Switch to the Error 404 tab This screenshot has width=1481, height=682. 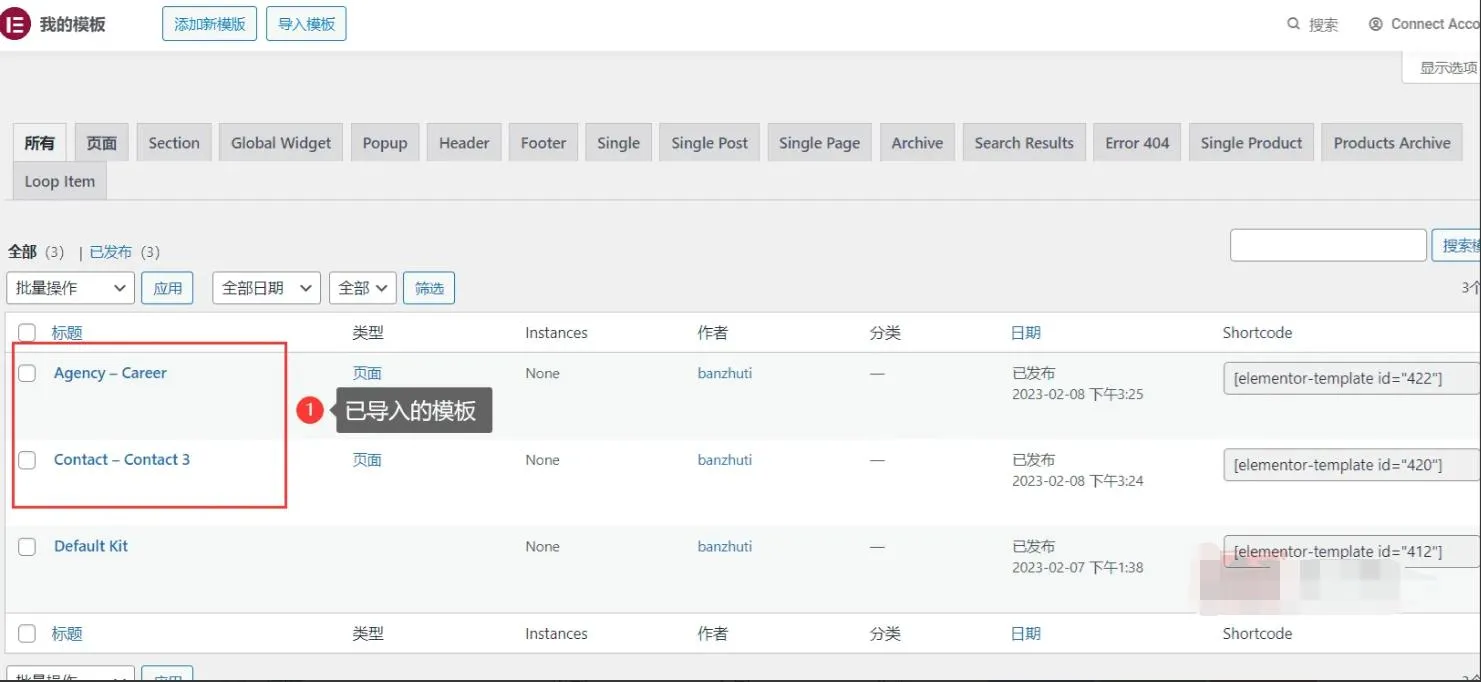pyautogui.click(x=1137, y=143)
